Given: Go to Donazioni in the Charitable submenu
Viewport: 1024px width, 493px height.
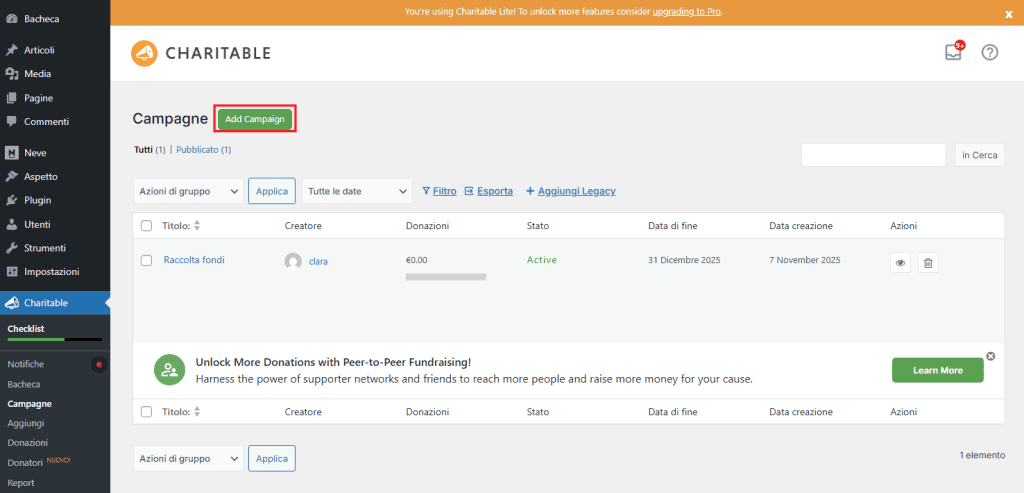Looking at the screenshot, I should pos(27,442).
